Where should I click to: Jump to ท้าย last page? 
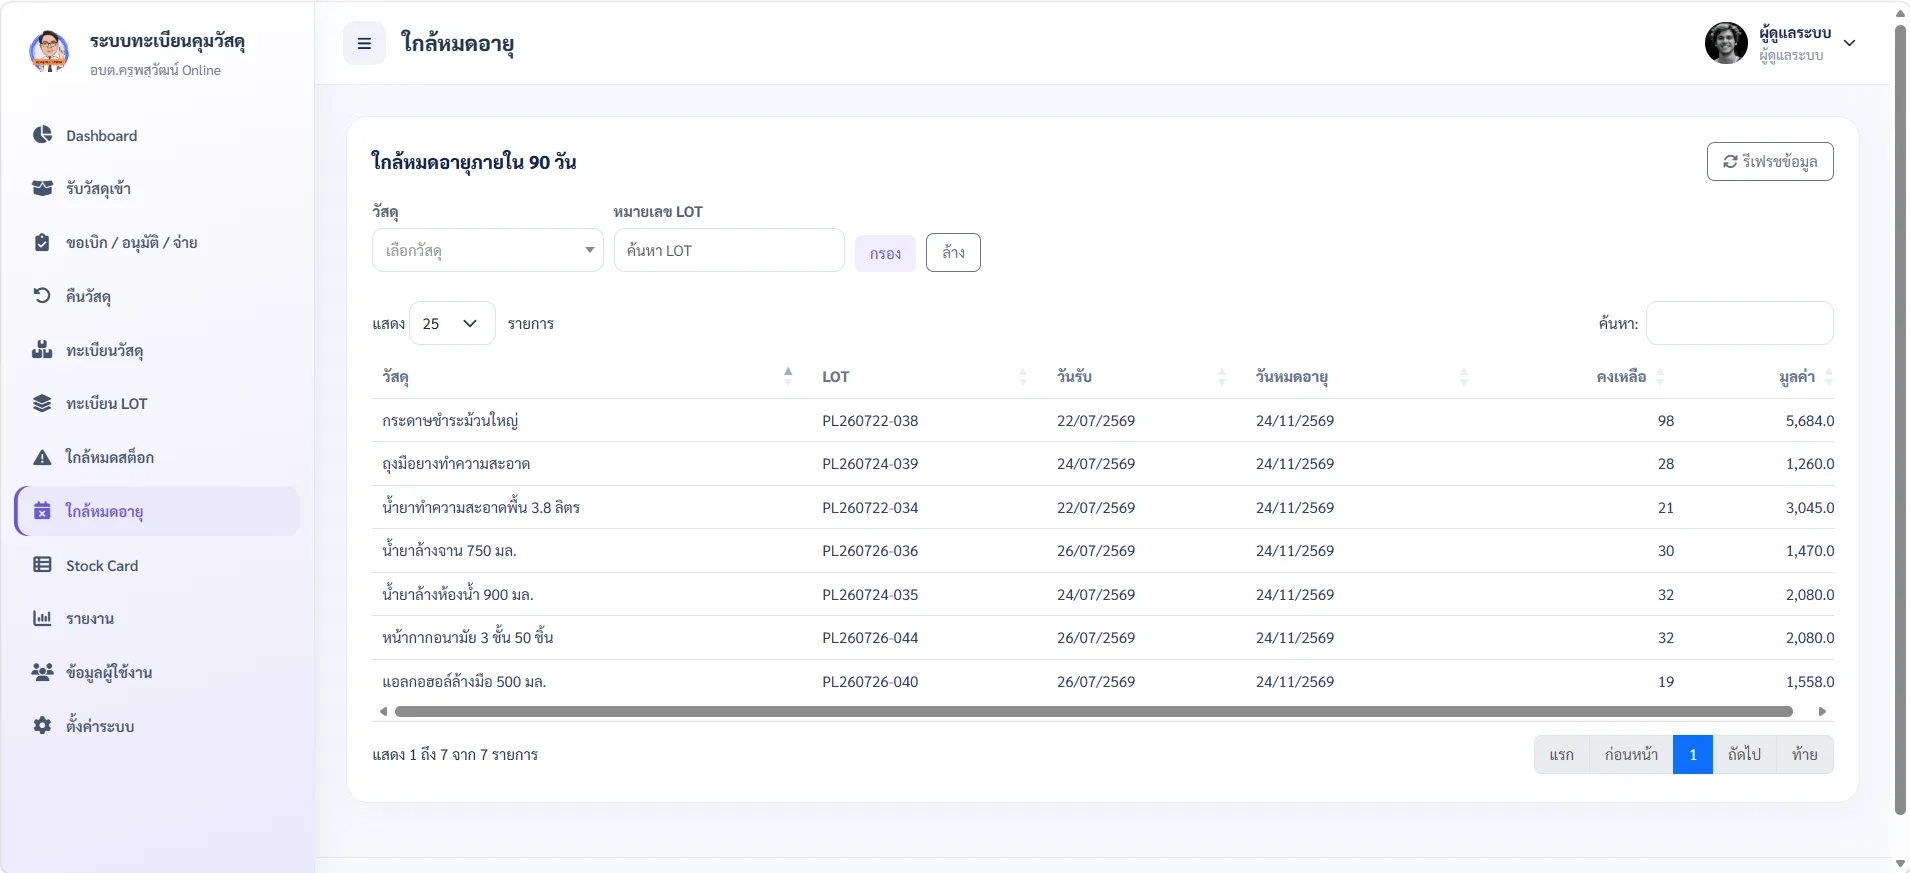[1805, 754]
